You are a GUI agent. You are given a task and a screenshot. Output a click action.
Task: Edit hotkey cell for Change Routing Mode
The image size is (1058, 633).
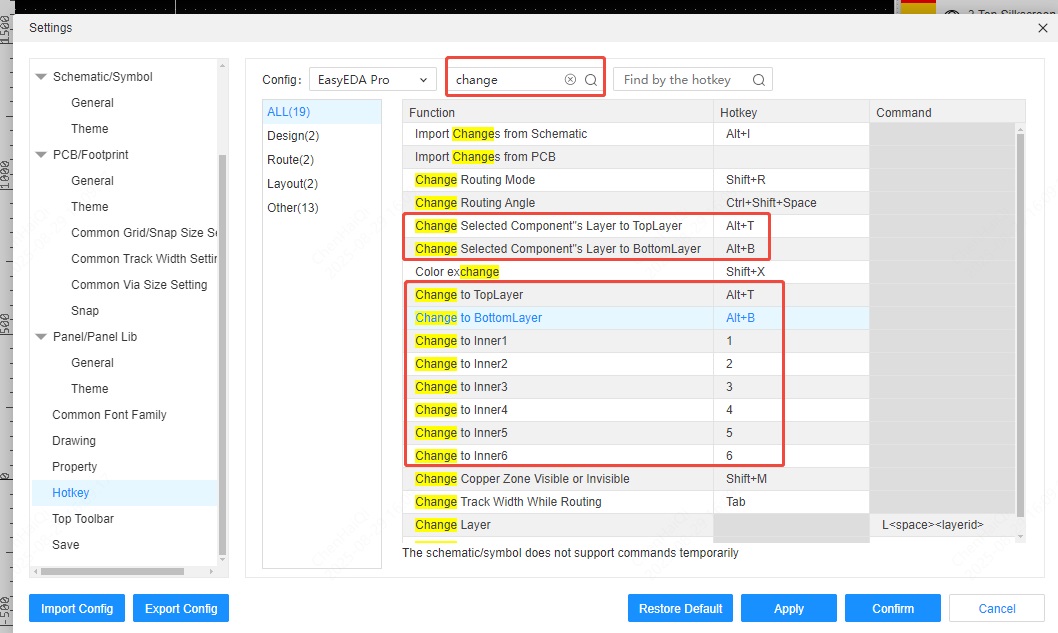click(790, 180)
